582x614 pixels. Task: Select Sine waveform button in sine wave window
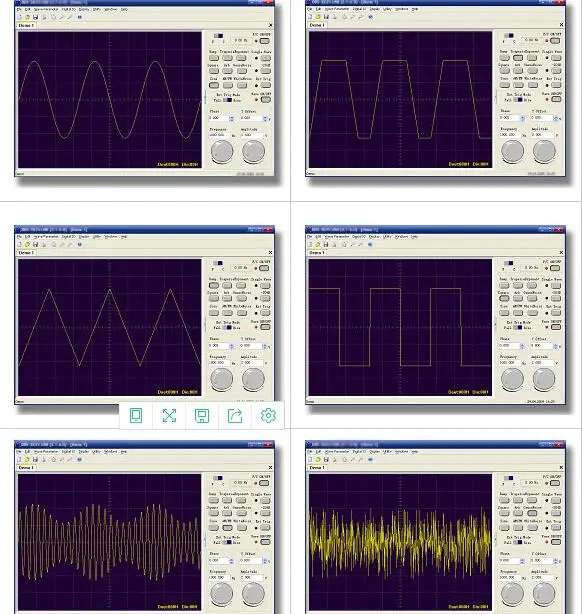(x=214, y=85)
